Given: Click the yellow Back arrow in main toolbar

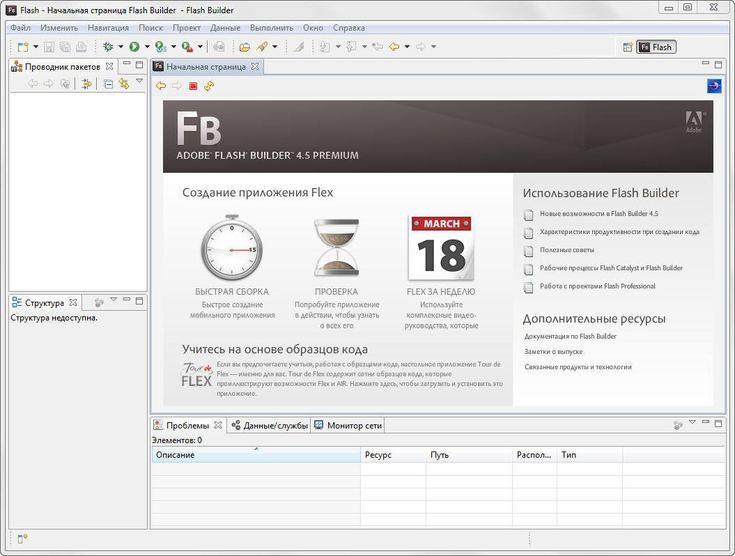Looking at the screenshot, I should (x=394, y=46).
